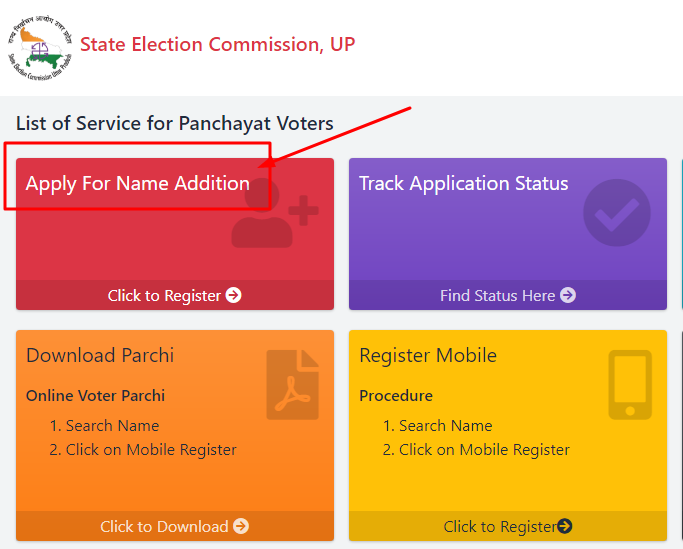Click the Download Parchi card title
The width and height of the screenshot is (683, 549).
pos(100,355)
